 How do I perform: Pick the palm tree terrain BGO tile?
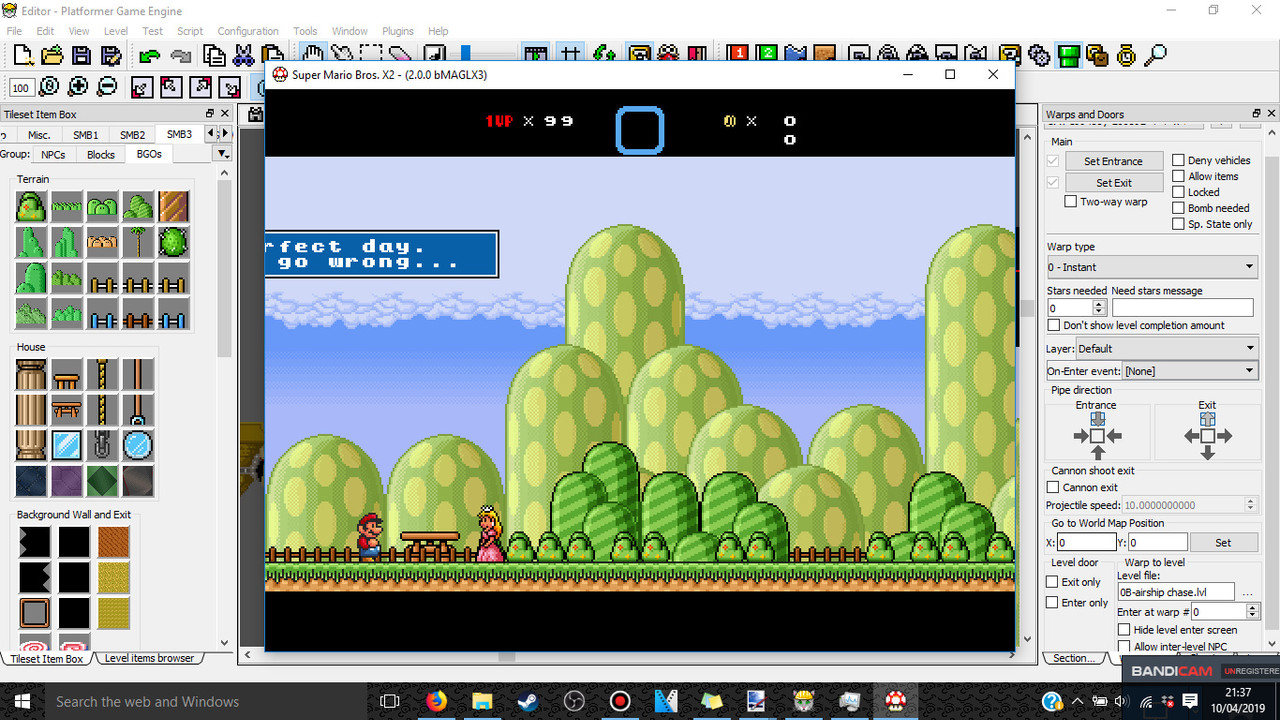138,242
